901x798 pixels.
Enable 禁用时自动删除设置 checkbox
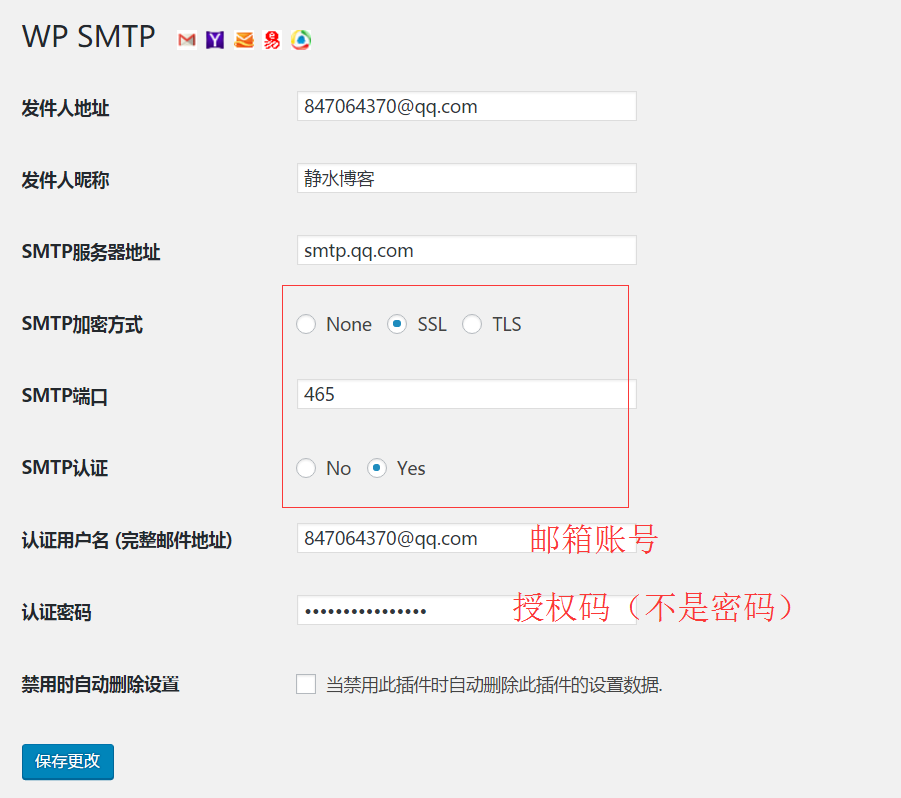(306, 684)
